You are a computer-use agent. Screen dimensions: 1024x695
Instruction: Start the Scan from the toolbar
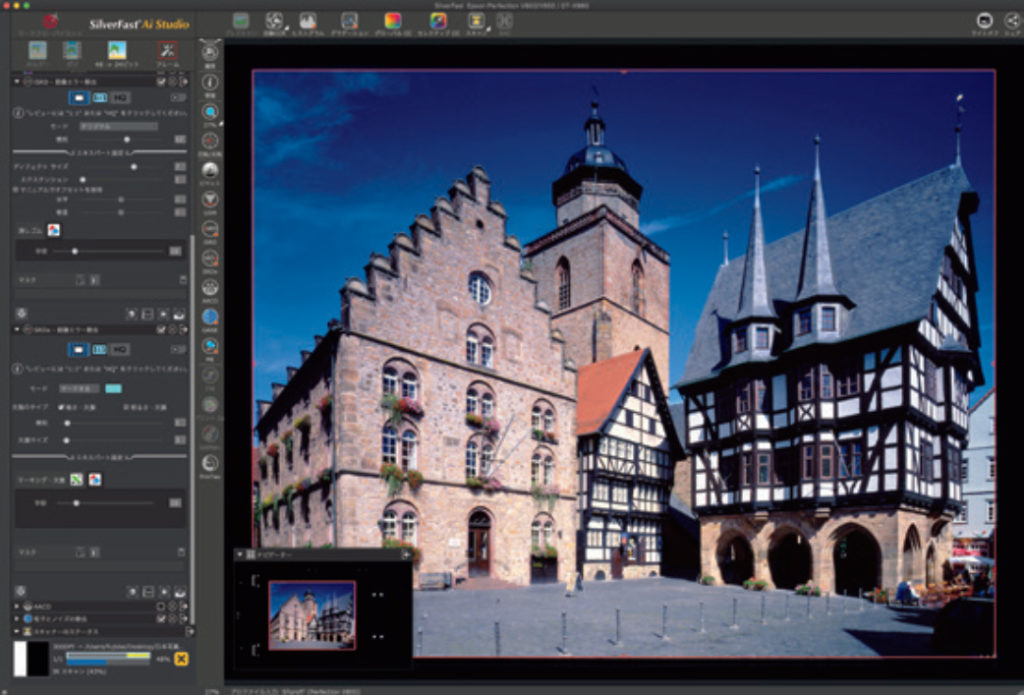[x=475, y=20]
